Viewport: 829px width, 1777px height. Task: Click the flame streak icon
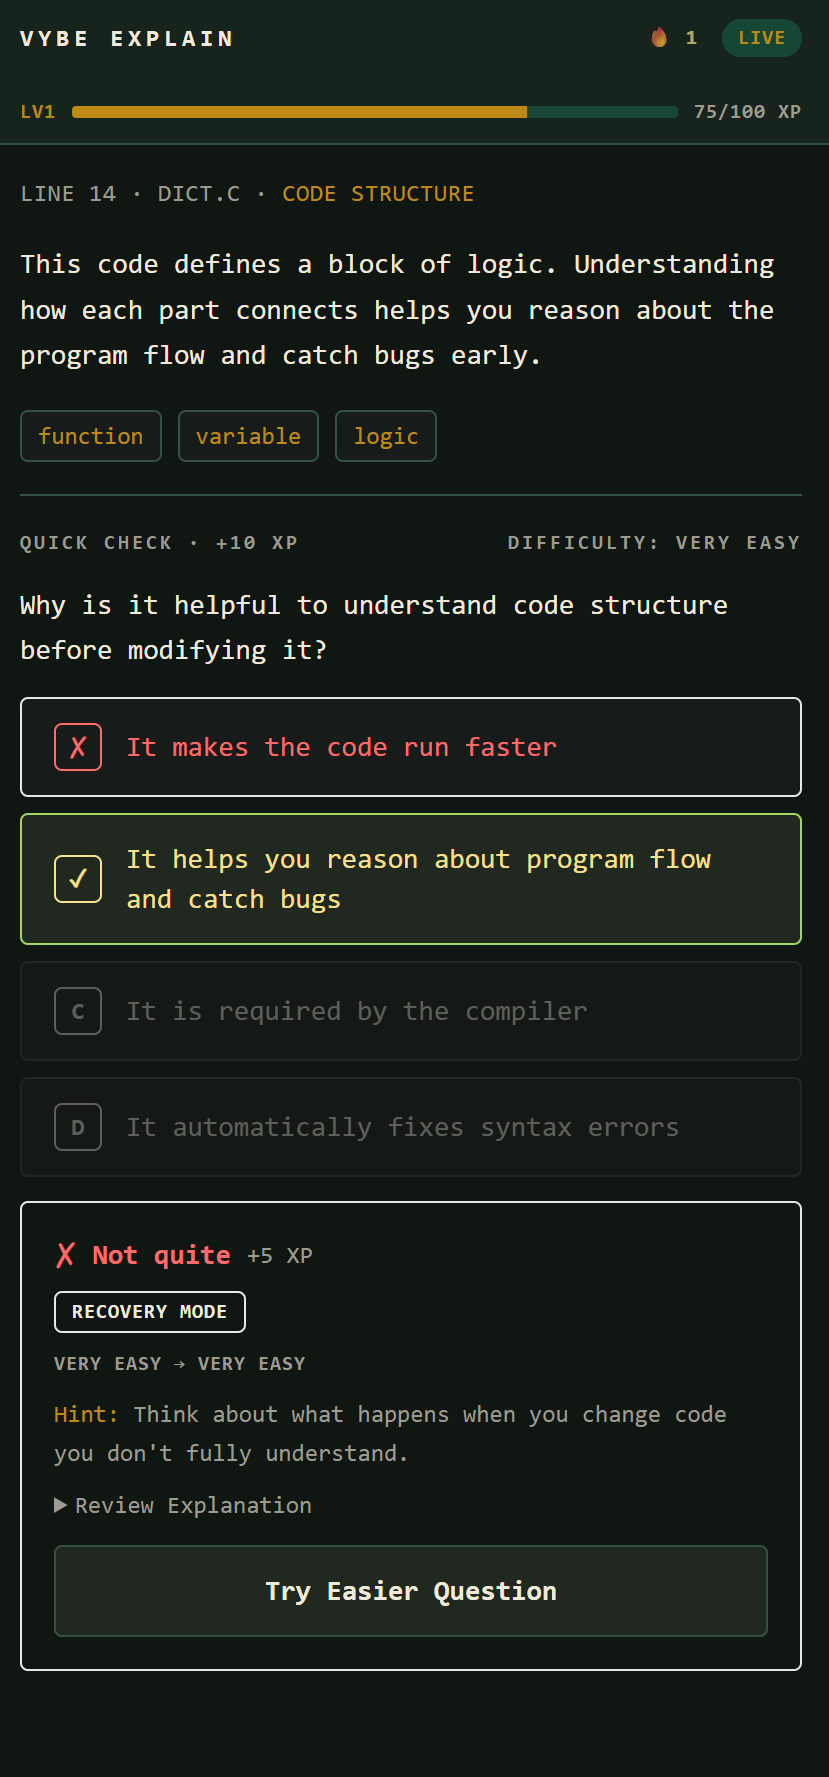pos(659,38)
